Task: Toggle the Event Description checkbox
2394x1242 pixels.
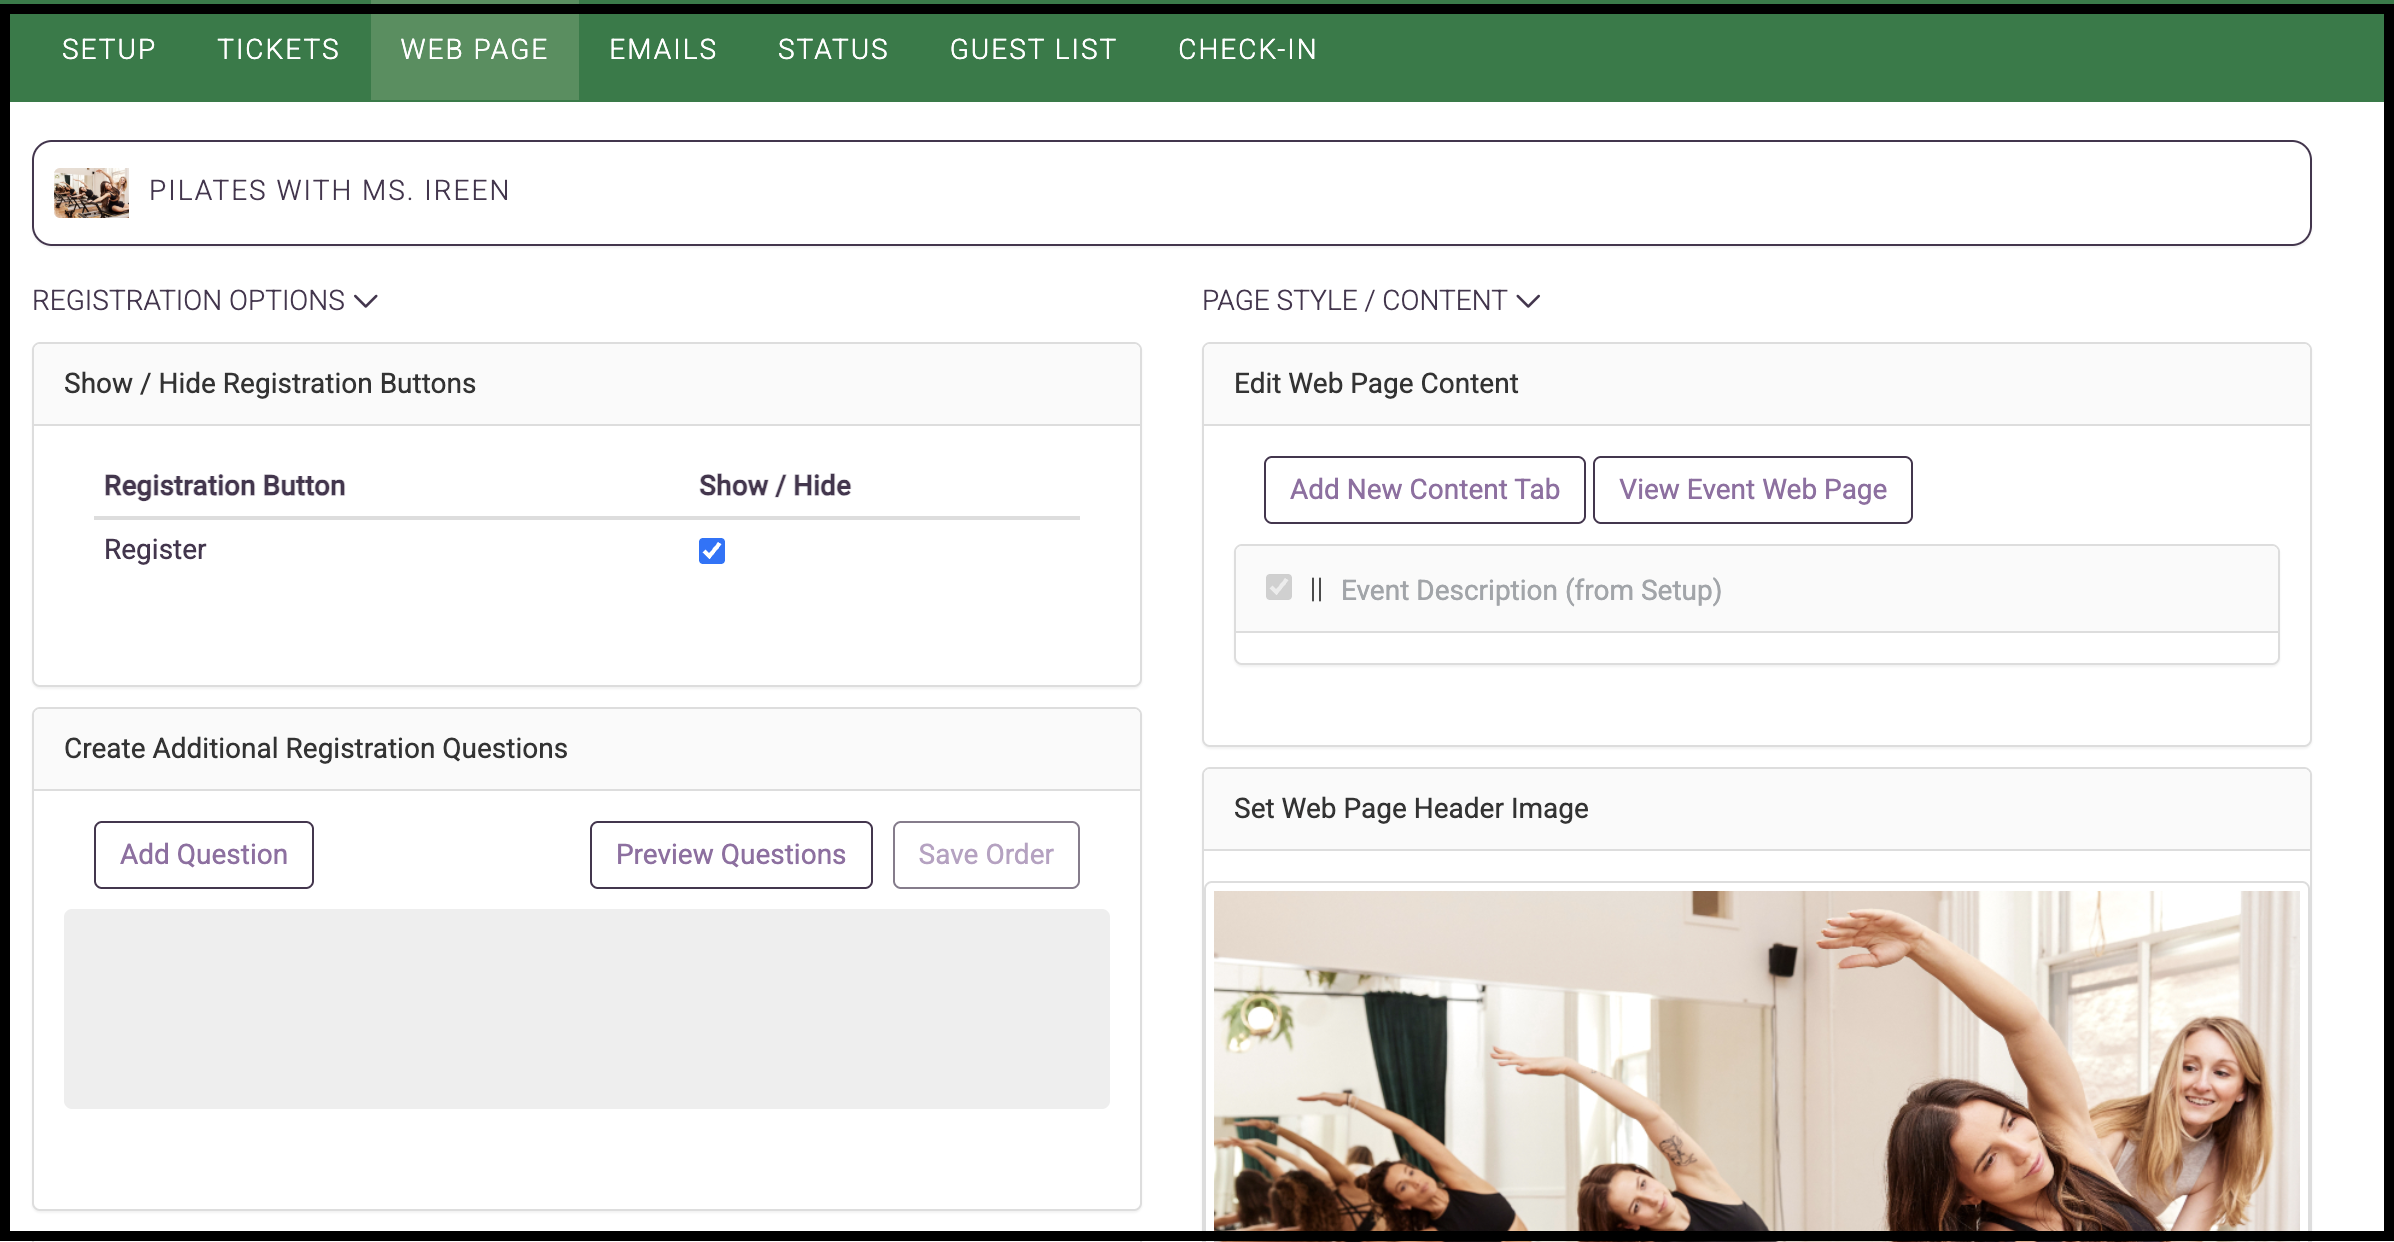Action: [1279, 588]
